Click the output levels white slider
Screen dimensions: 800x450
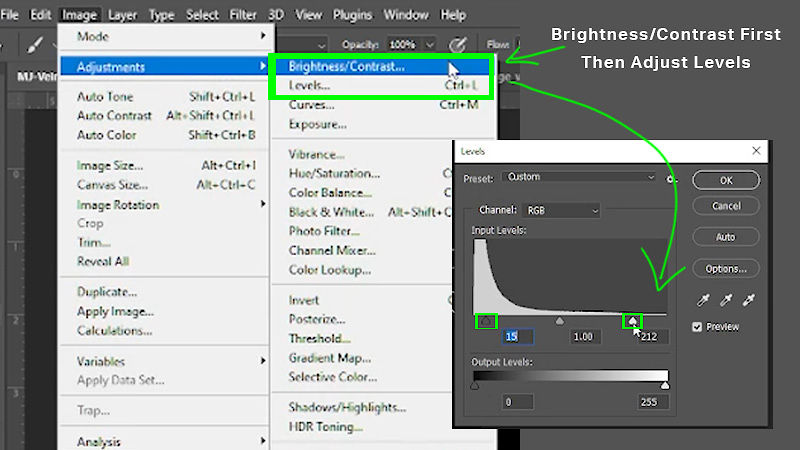click(665, 386)
